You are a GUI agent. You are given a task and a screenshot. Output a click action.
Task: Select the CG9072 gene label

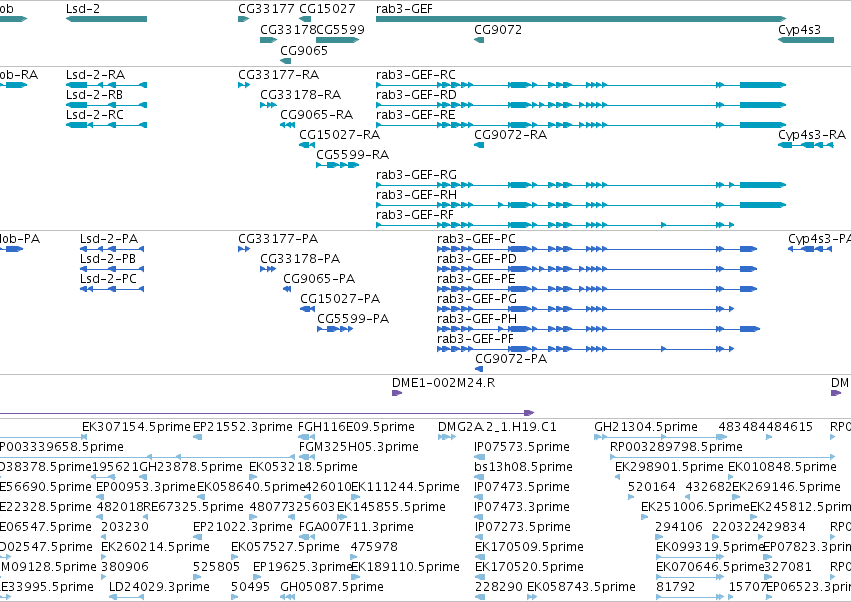point(498,29)
